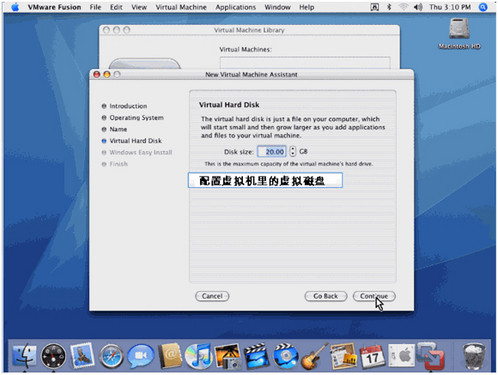Image resolution: width=498 pixels, height=375 pixels.
Task: Open the View menu
Action: (x=139, y=7)
